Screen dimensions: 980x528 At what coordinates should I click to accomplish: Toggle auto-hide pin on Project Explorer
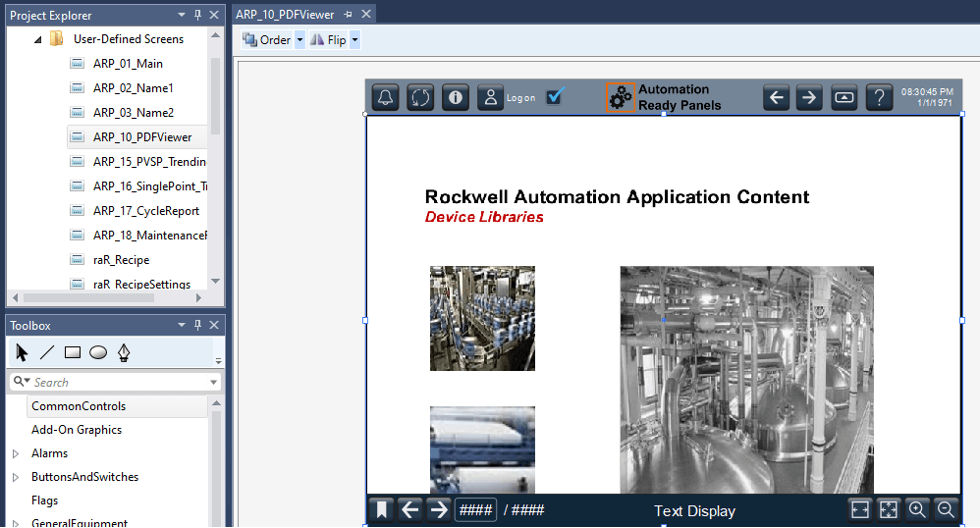click(x=198, y=15)
